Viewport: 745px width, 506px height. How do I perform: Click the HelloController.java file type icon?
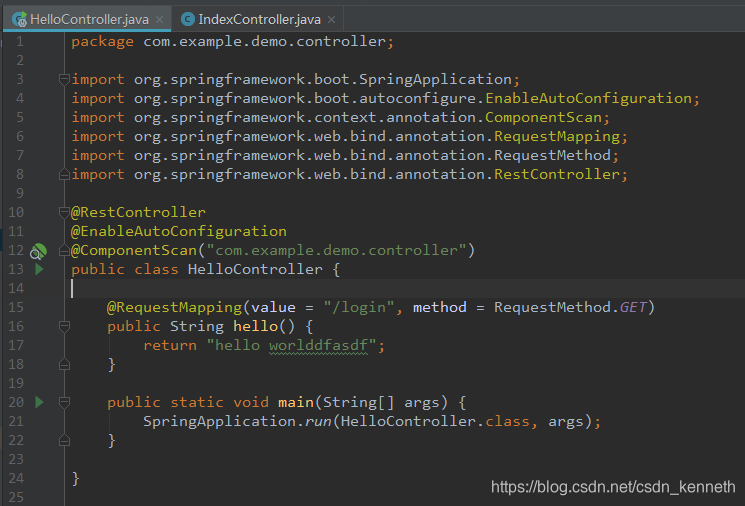[19, 19]
